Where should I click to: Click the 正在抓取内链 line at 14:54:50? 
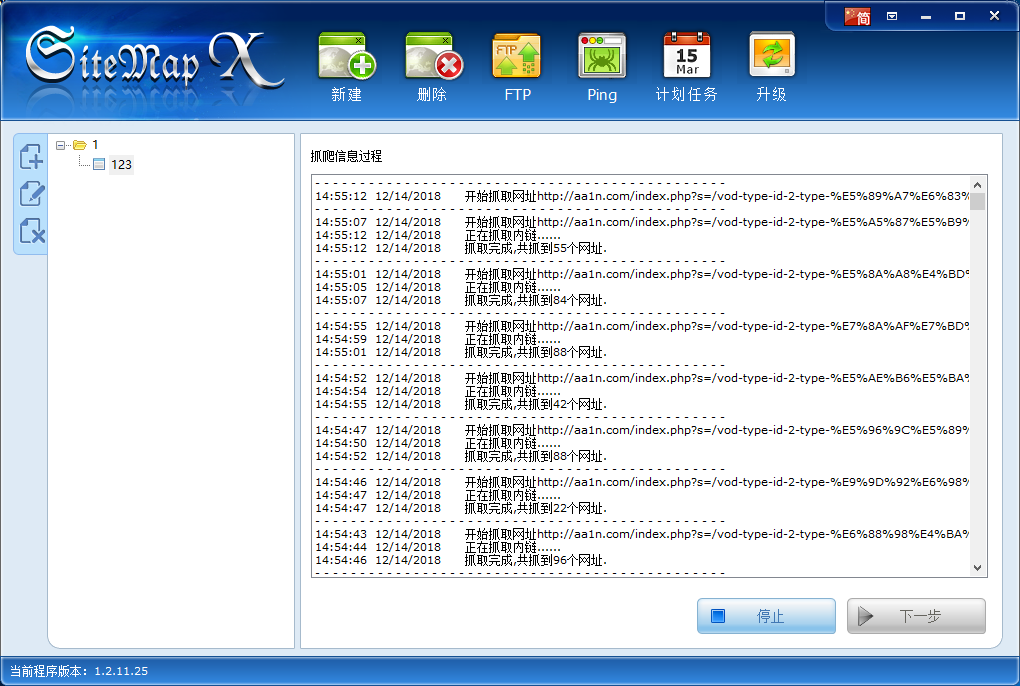click(438, 443)
